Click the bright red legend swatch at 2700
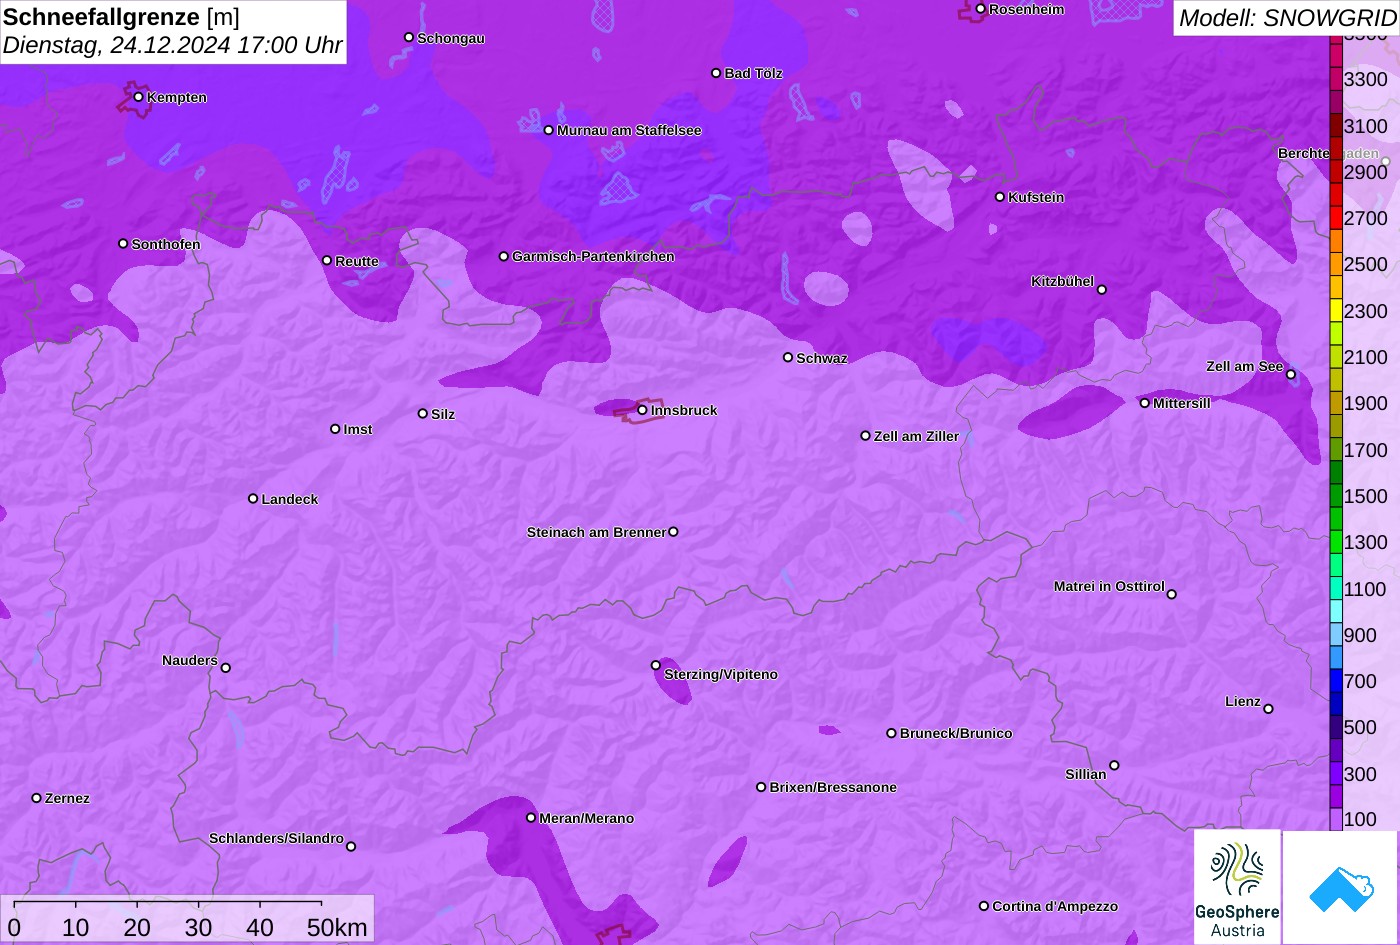 point(1336,218)
